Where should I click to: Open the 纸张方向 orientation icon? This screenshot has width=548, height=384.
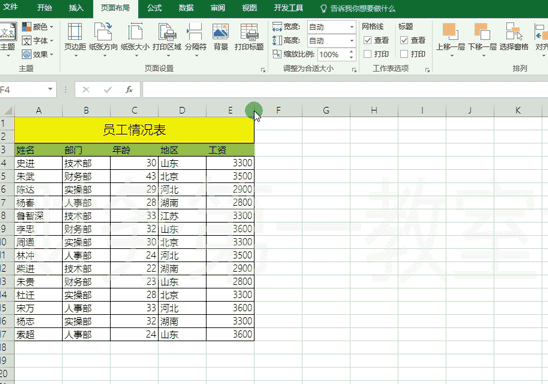[103, 31]
